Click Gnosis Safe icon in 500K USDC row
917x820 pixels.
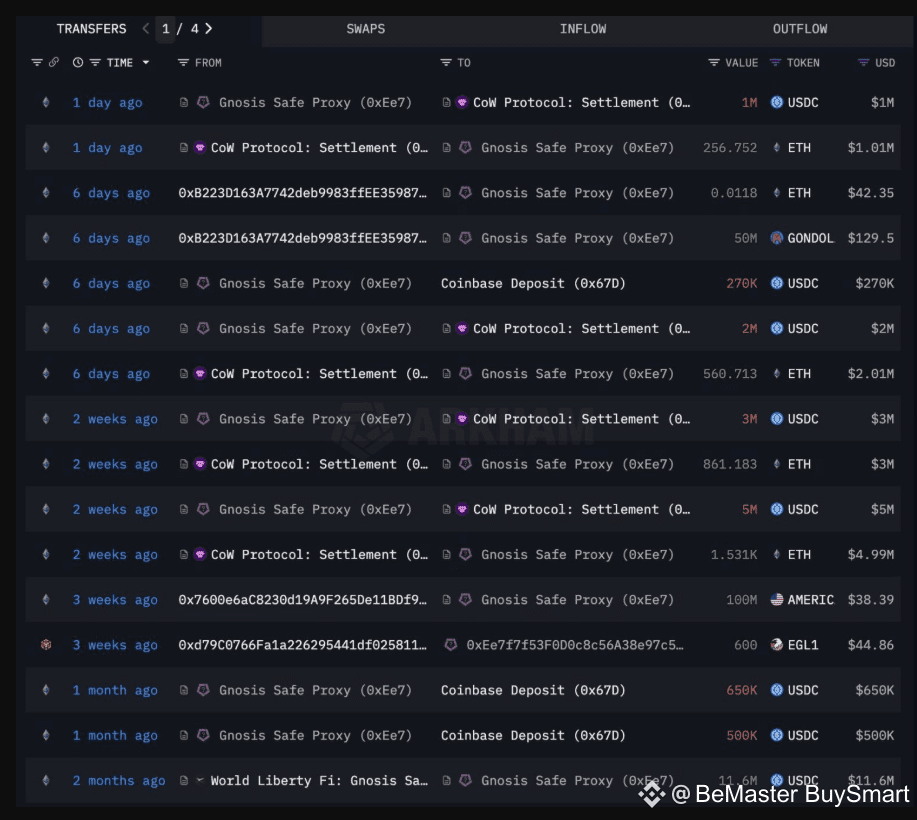(203, 735)
